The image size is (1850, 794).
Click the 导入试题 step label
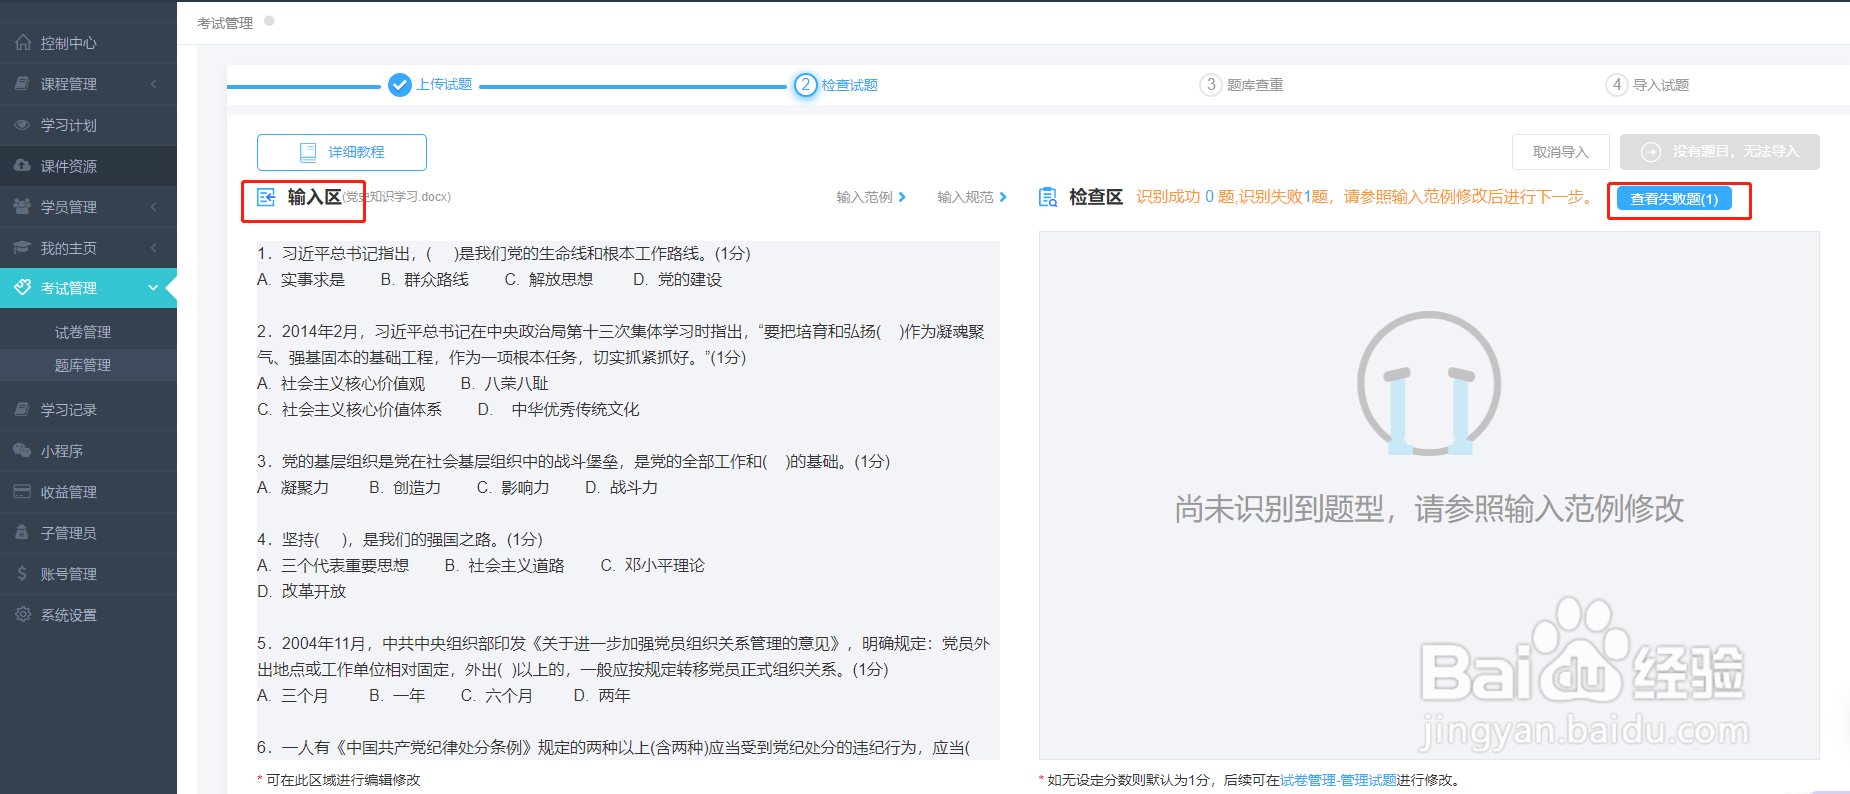pos(1661,85)
